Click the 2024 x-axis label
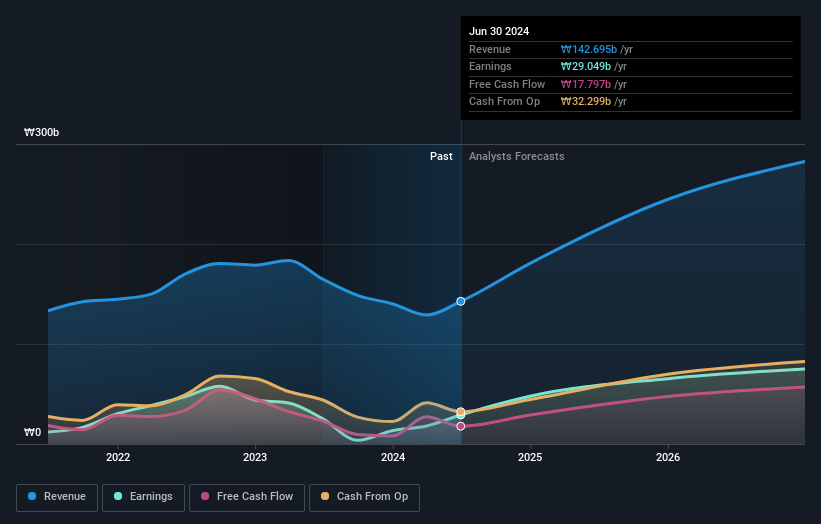This screenshot has width=821, height=524. point(393,457)
